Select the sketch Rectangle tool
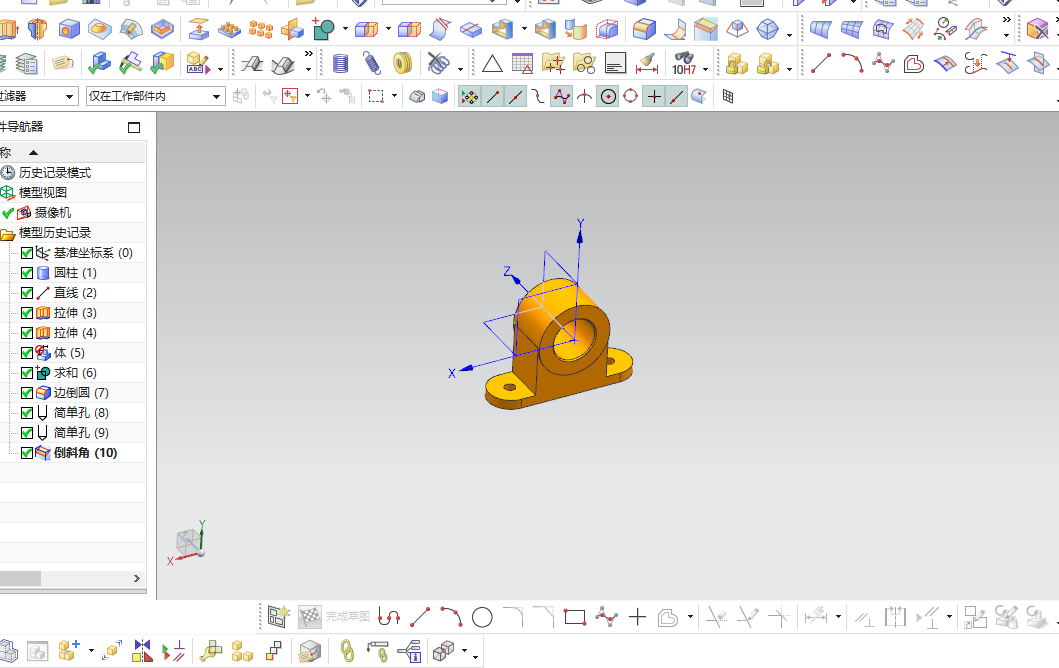 tap(575, 617)
